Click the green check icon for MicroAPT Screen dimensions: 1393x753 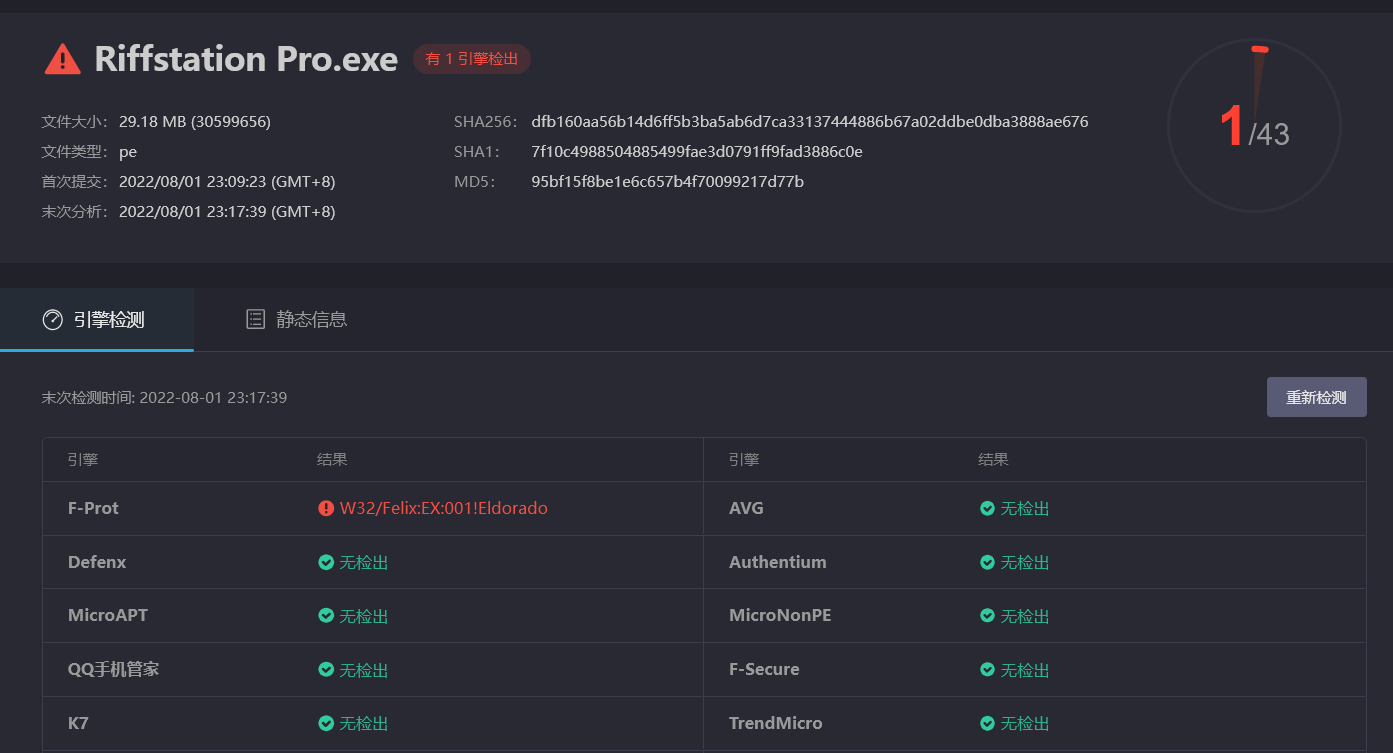(326, 615)
